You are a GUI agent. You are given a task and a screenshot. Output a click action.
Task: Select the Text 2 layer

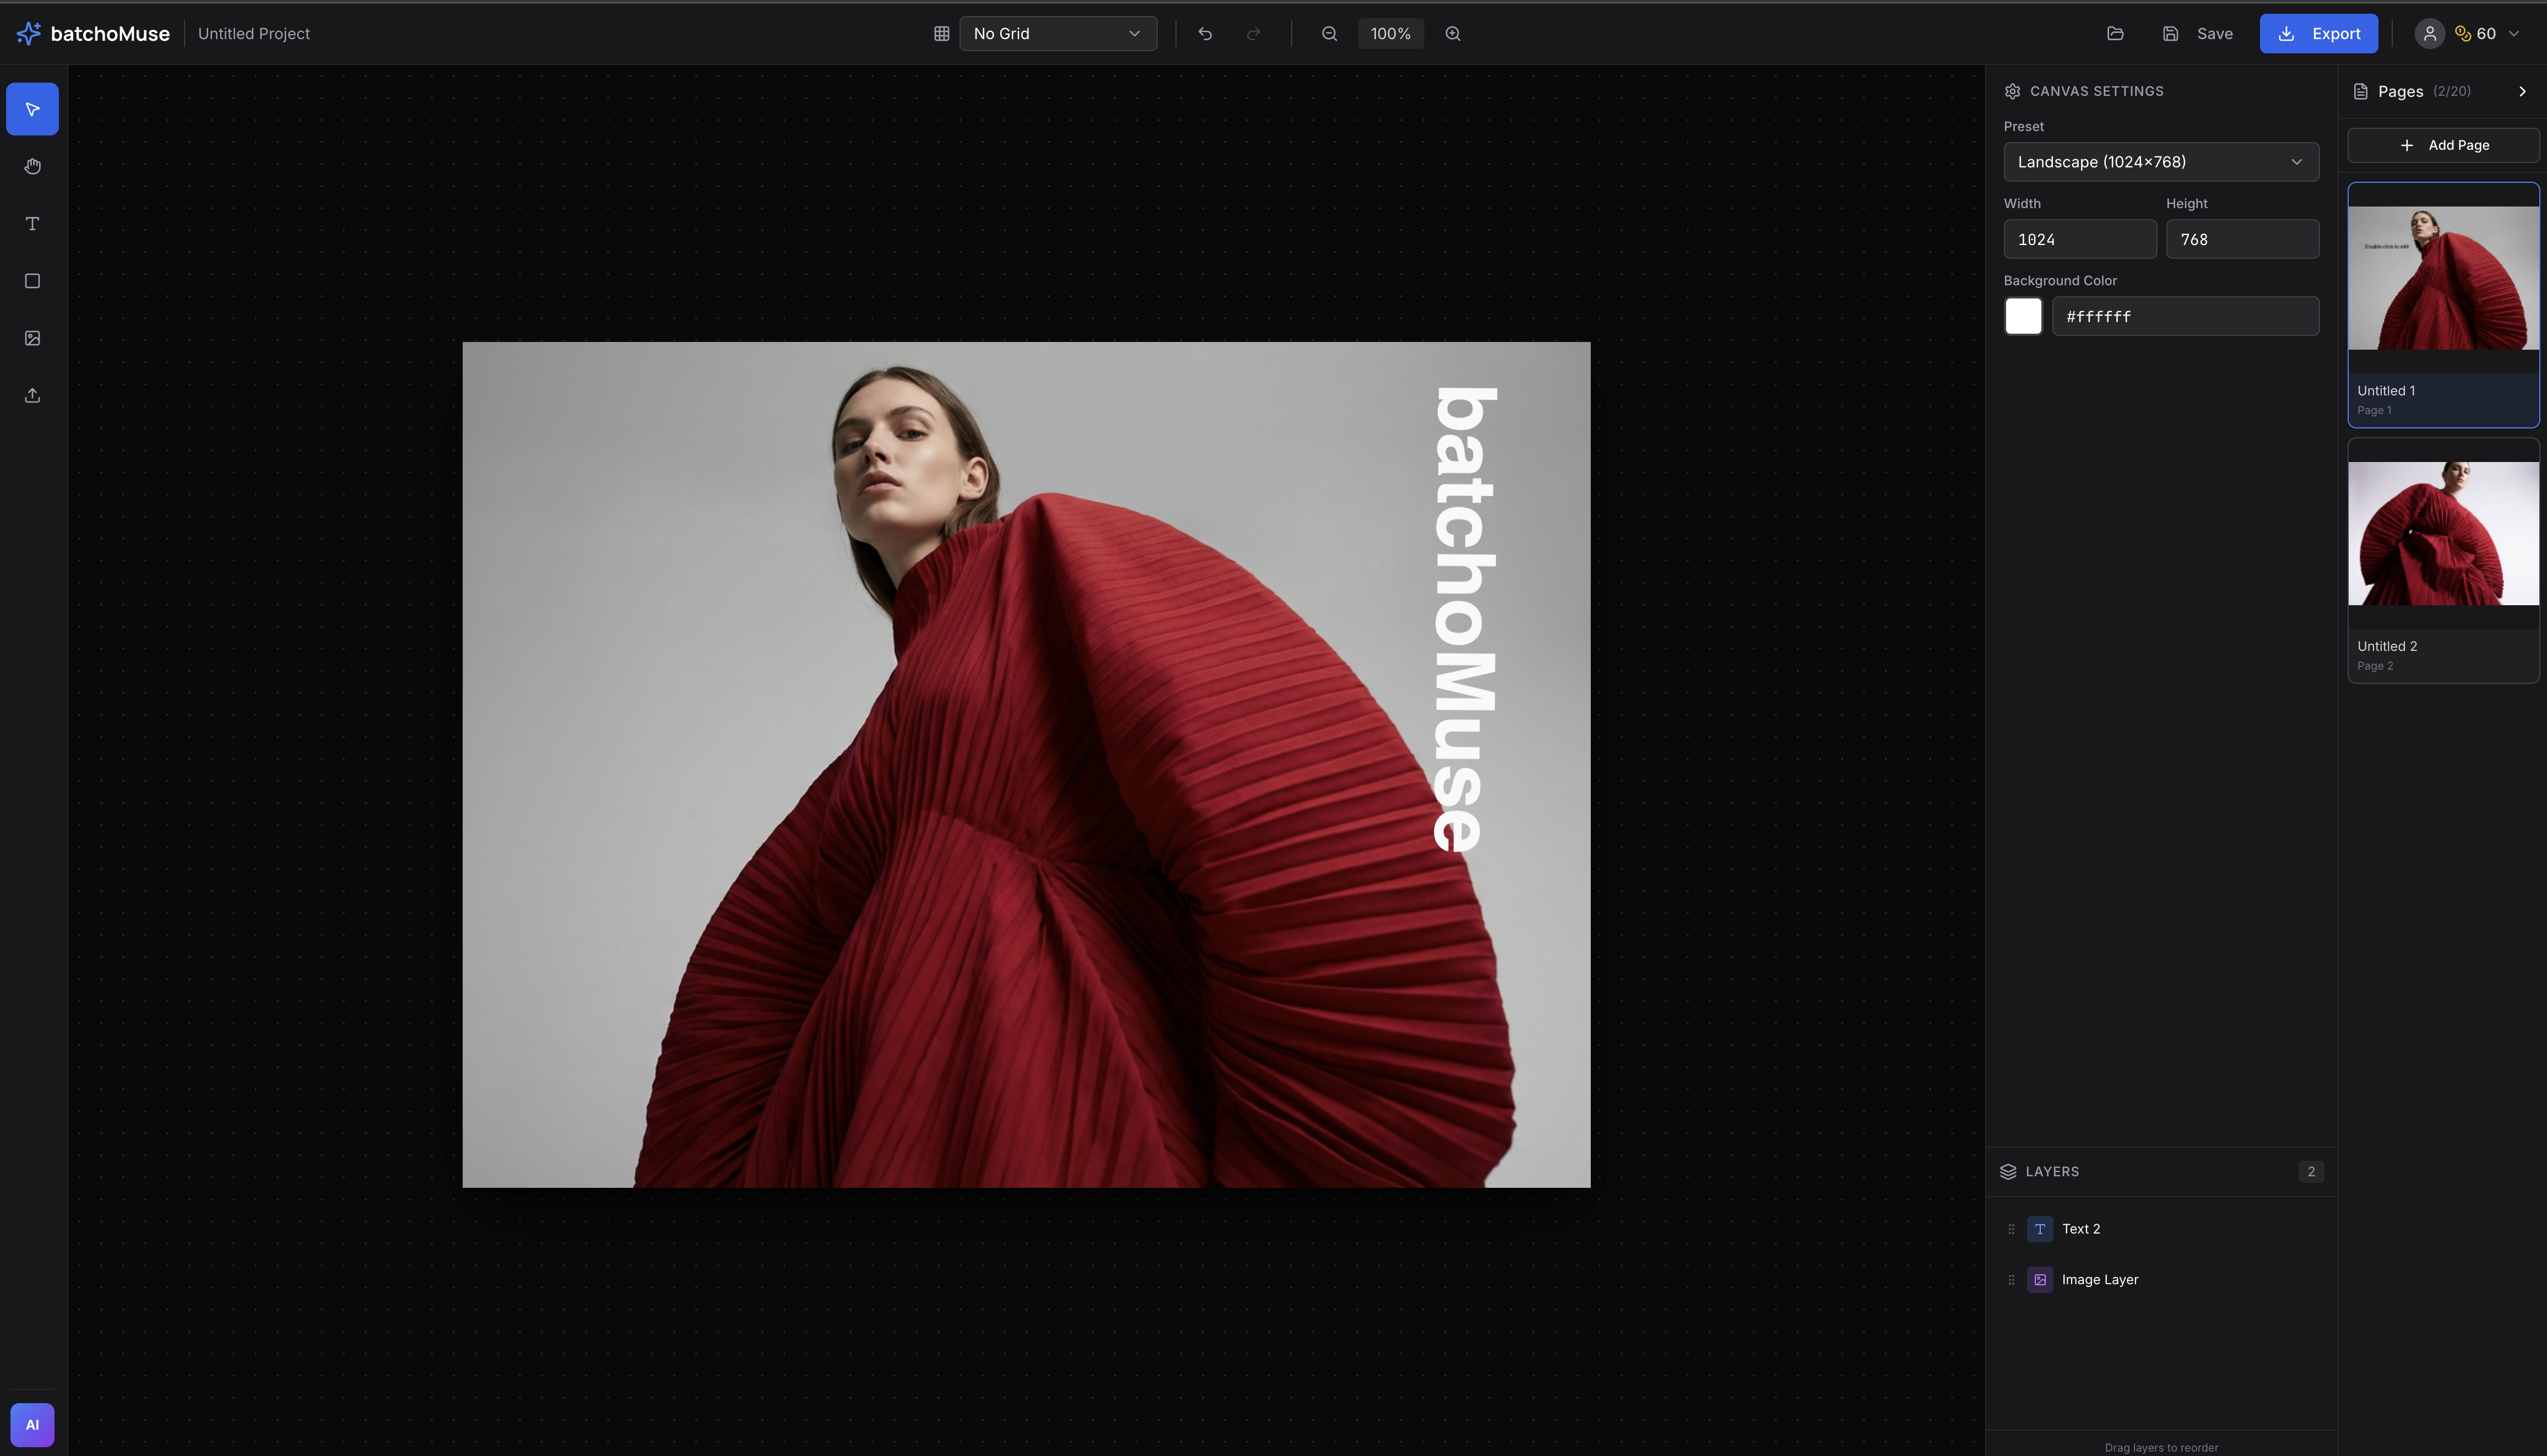click(x=2081, y=1229)
